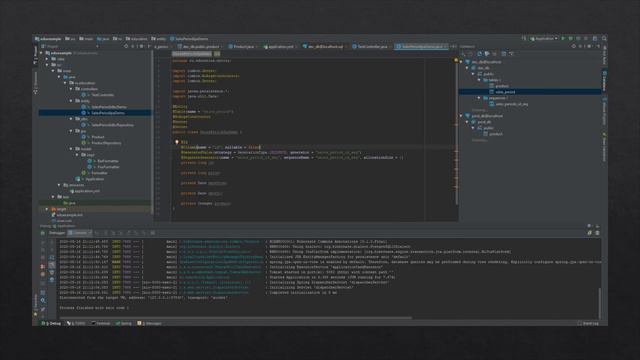Screen dimensions: 640x360
Task: Switch to the Console tab in Debug panel
Action: (x=80, y=233)
